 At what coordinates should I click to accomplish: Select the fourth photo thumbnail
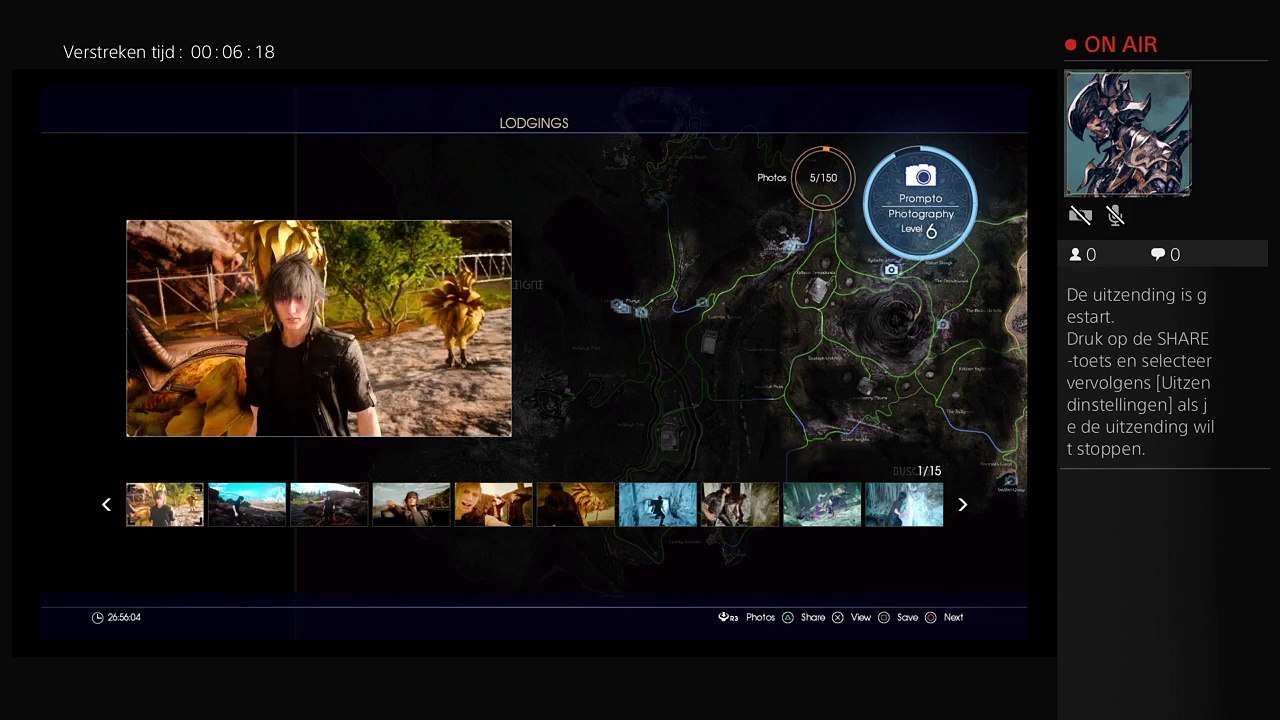(411, 505)
